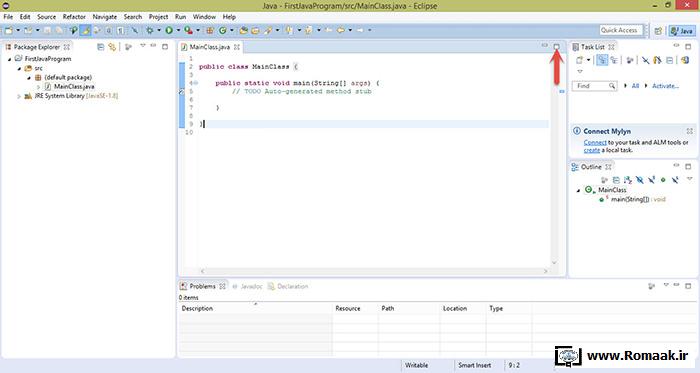
Task: Toggle Show Whitespace Characters pilcrow icon
Action: [x=121, y=30]
